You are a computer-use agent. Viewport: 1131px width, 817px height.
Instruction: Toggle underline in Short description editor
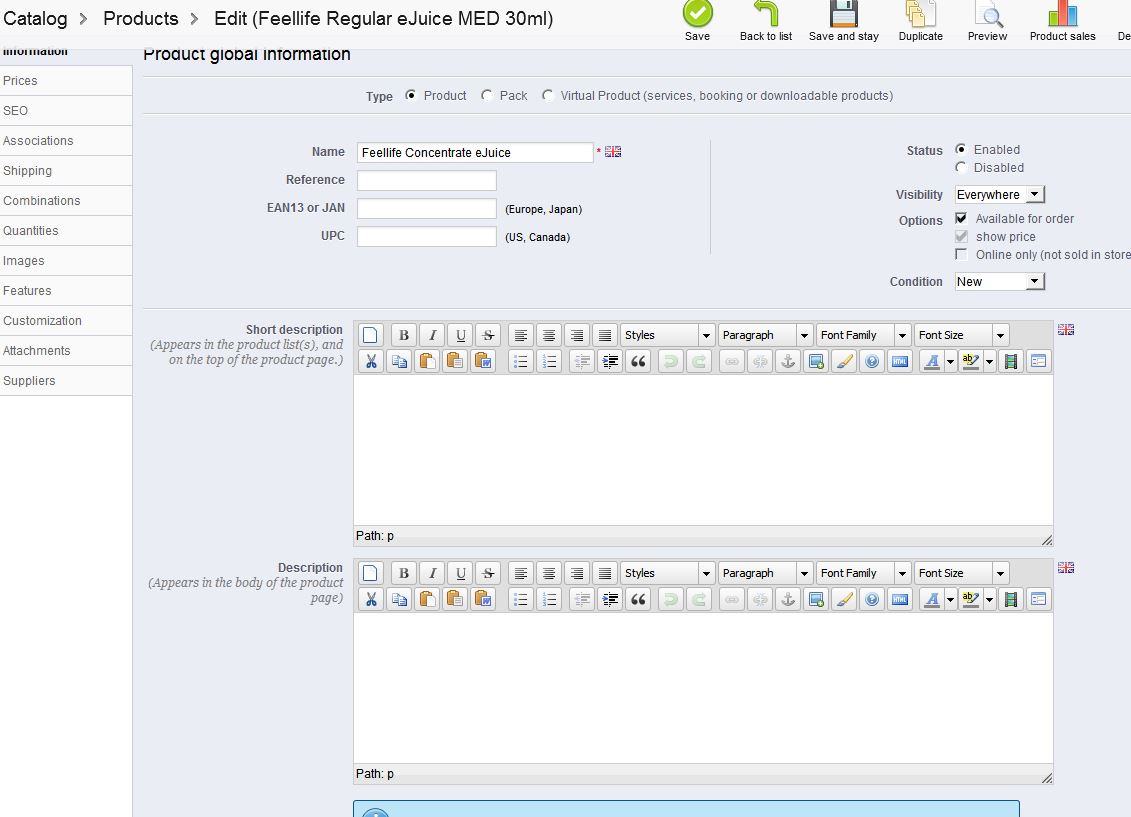[460, 335]
